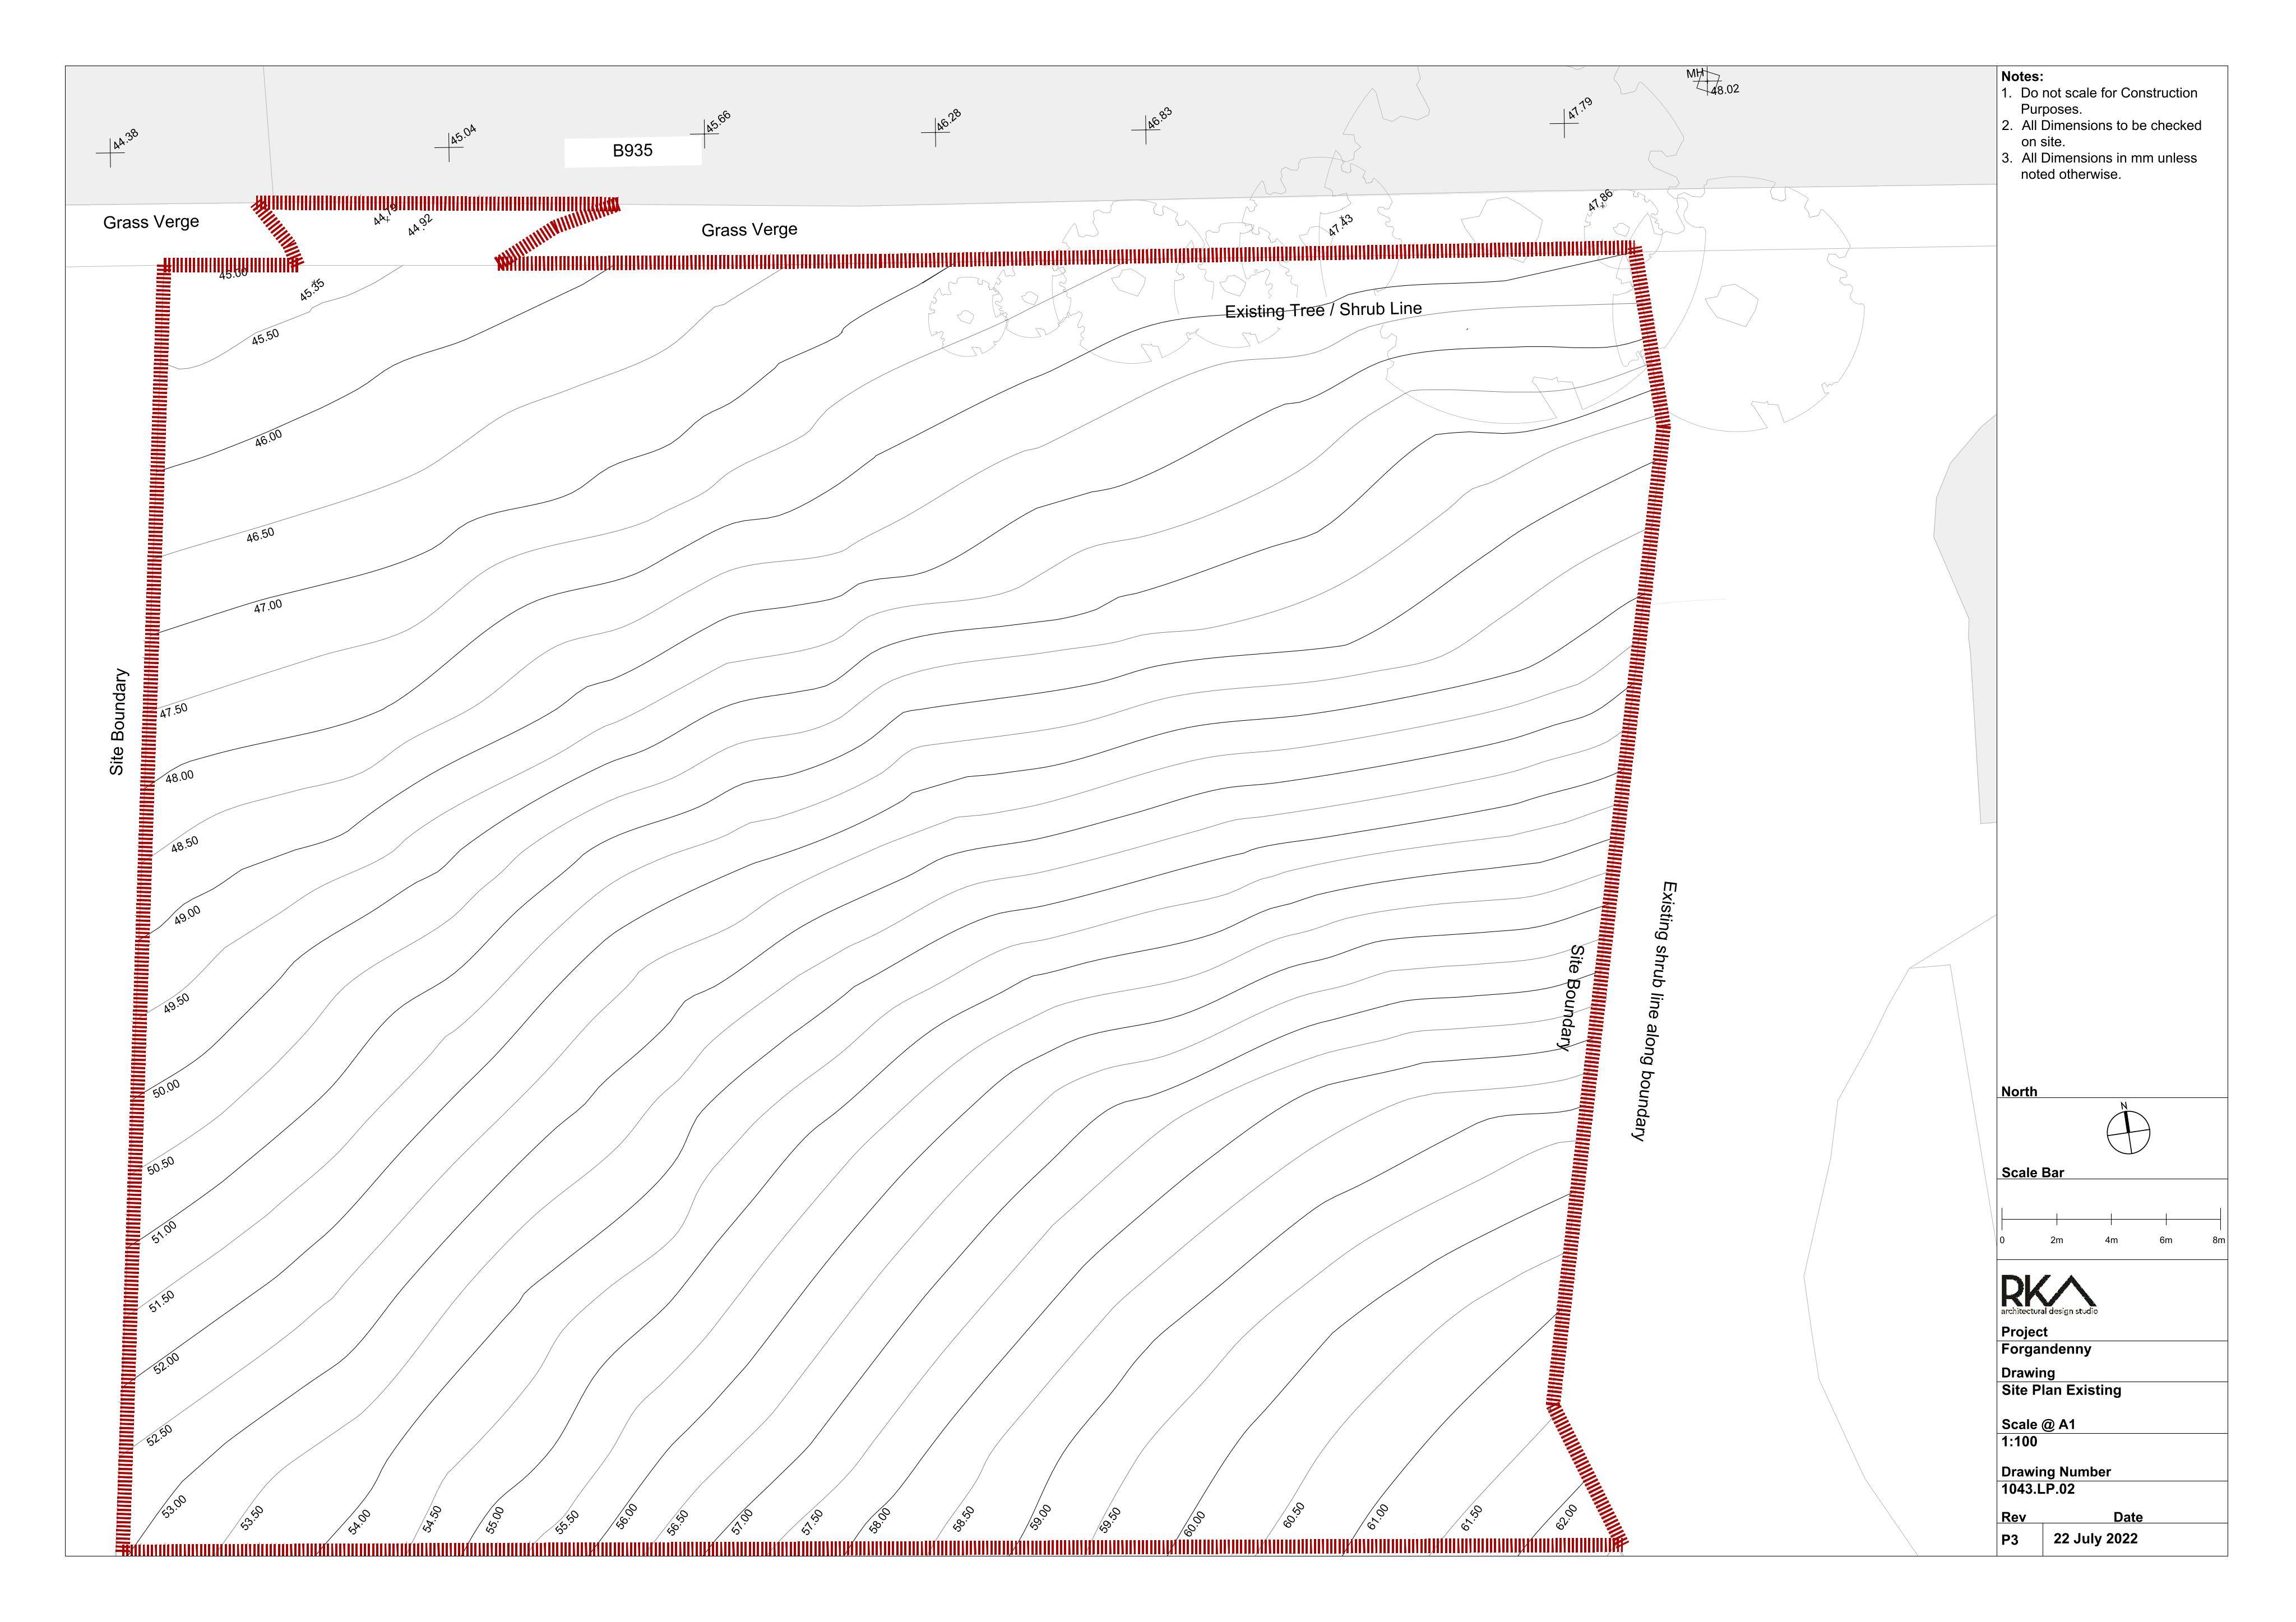Click the 47.43 verge spot level
The height and width of the screenshot is (1622, 2296).
(x=1341, y=226)
